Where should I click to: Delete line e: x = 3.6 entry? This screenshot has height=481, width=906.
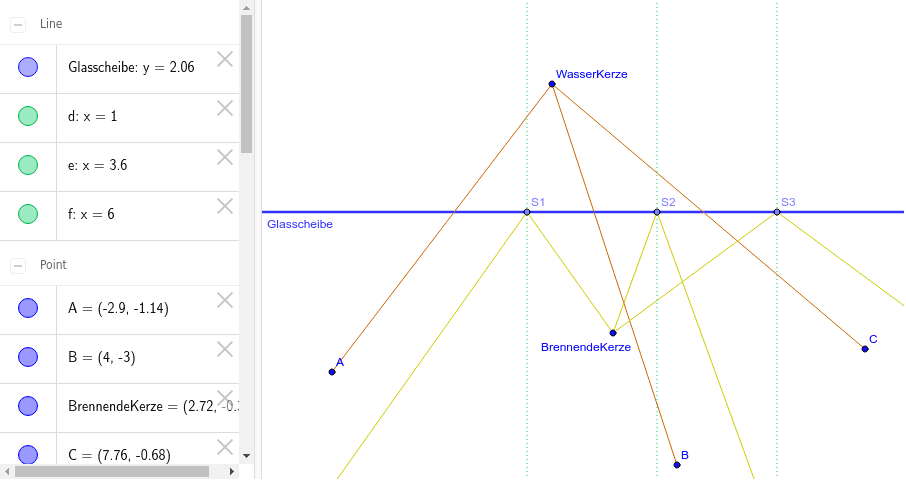coord(225,157)
